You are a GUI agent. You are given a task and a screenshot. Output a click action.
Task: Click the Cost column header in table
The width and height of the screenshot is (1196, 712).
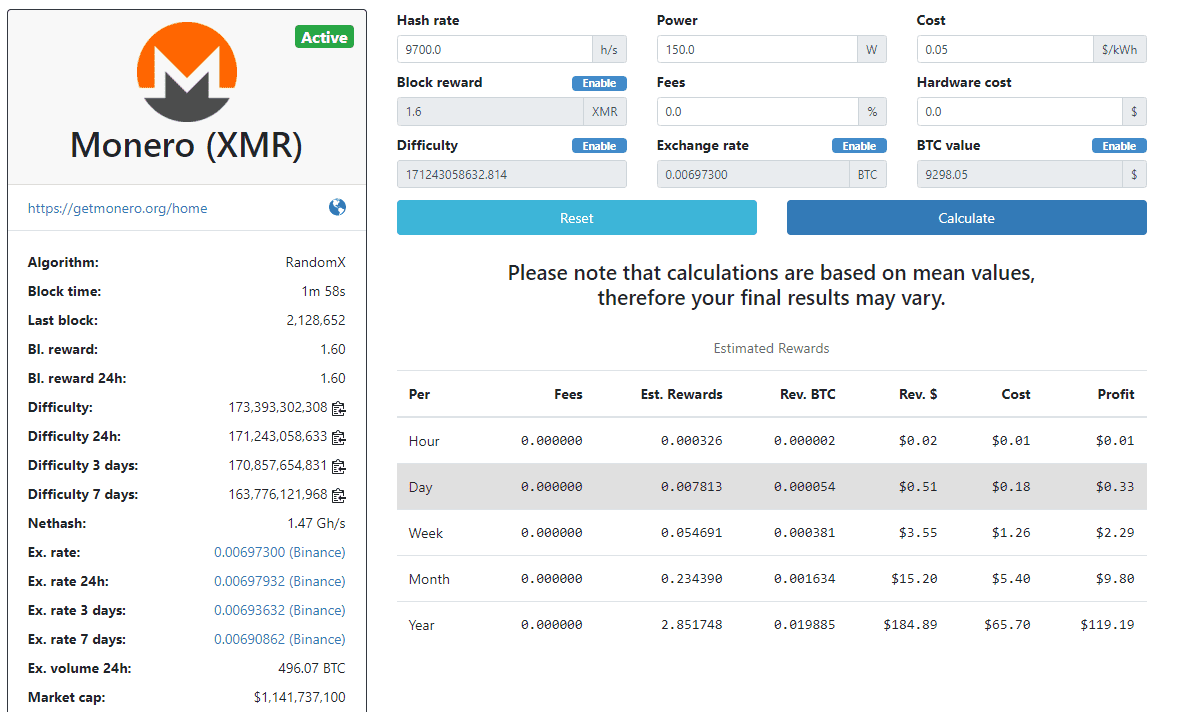point(1016,395)
